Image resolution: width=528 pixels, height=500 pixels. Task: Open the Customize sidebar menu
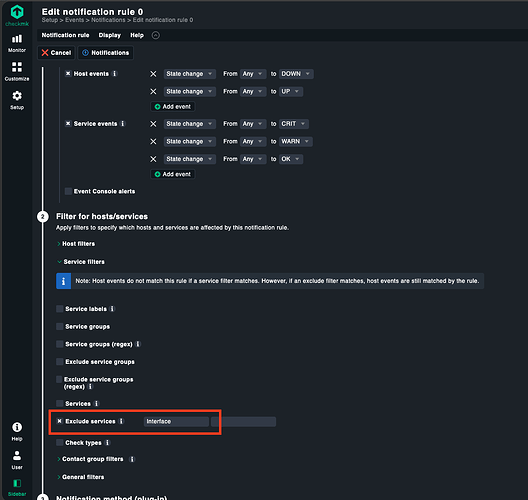point(17,71)
